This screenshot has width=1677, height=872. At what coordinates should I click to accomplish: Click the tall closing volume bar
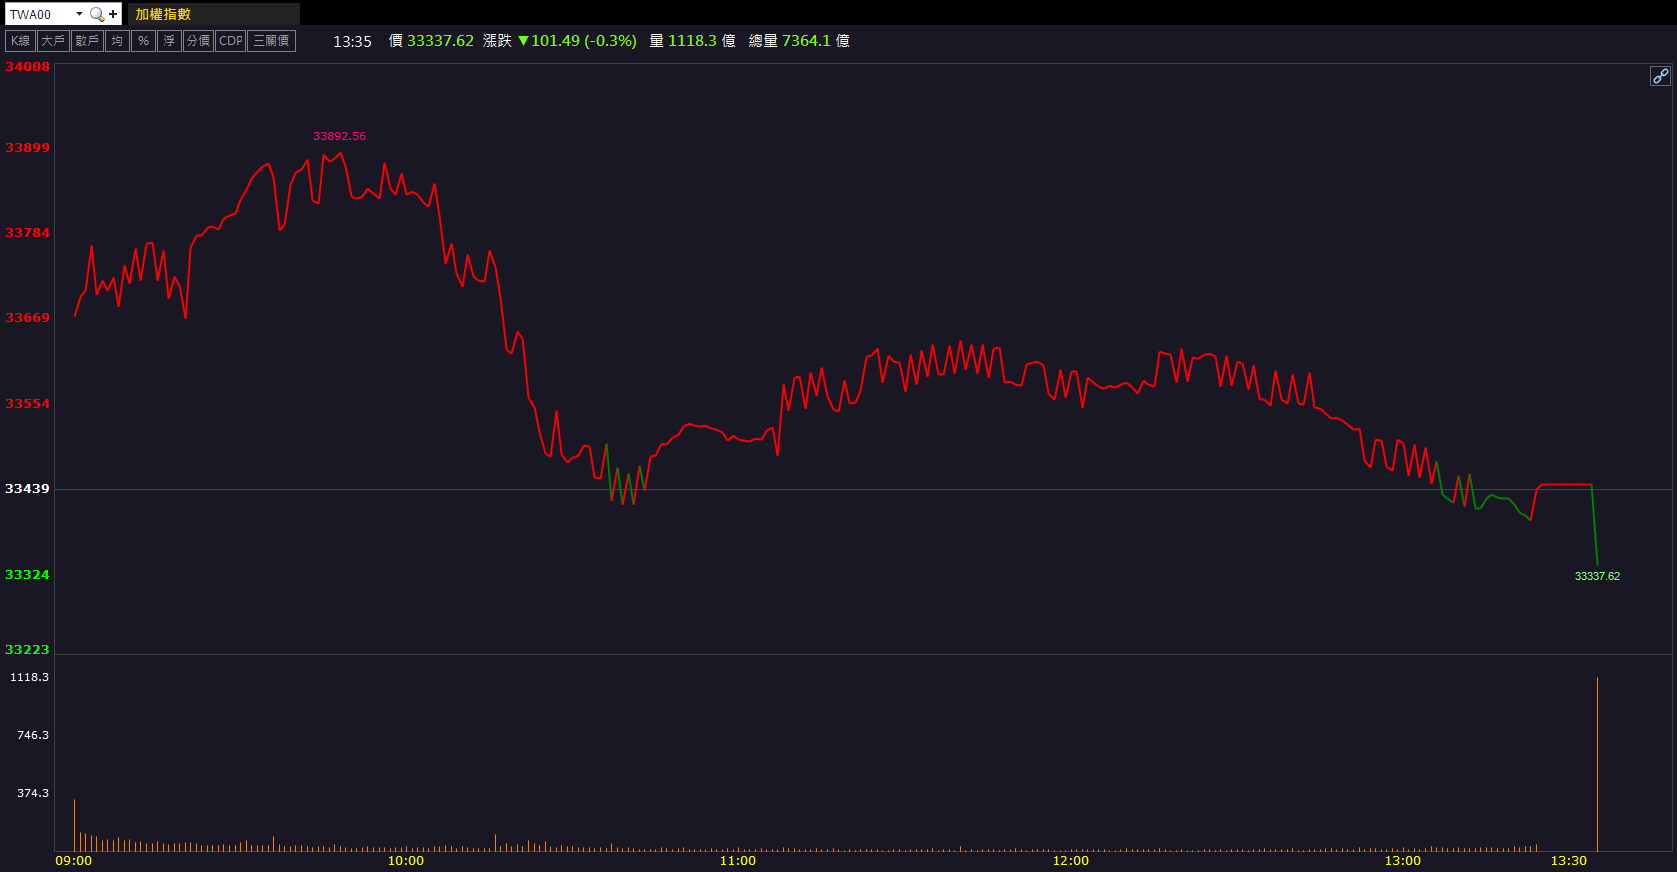click(1597, 764)
